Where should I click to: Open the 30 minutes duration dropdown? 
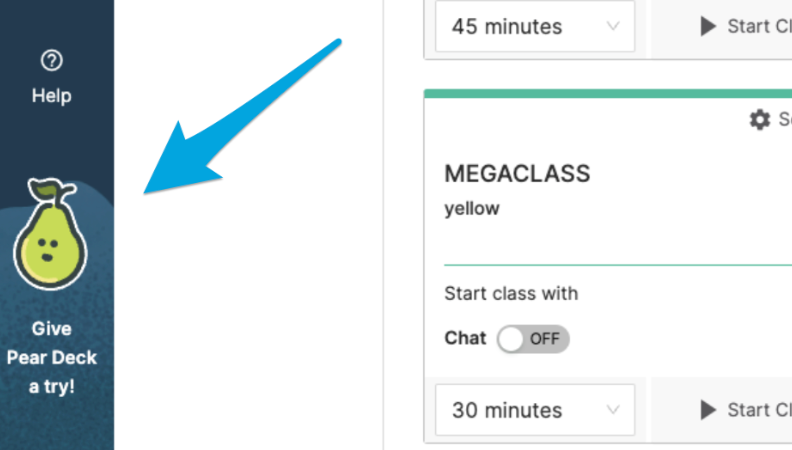tap(535, 410)
